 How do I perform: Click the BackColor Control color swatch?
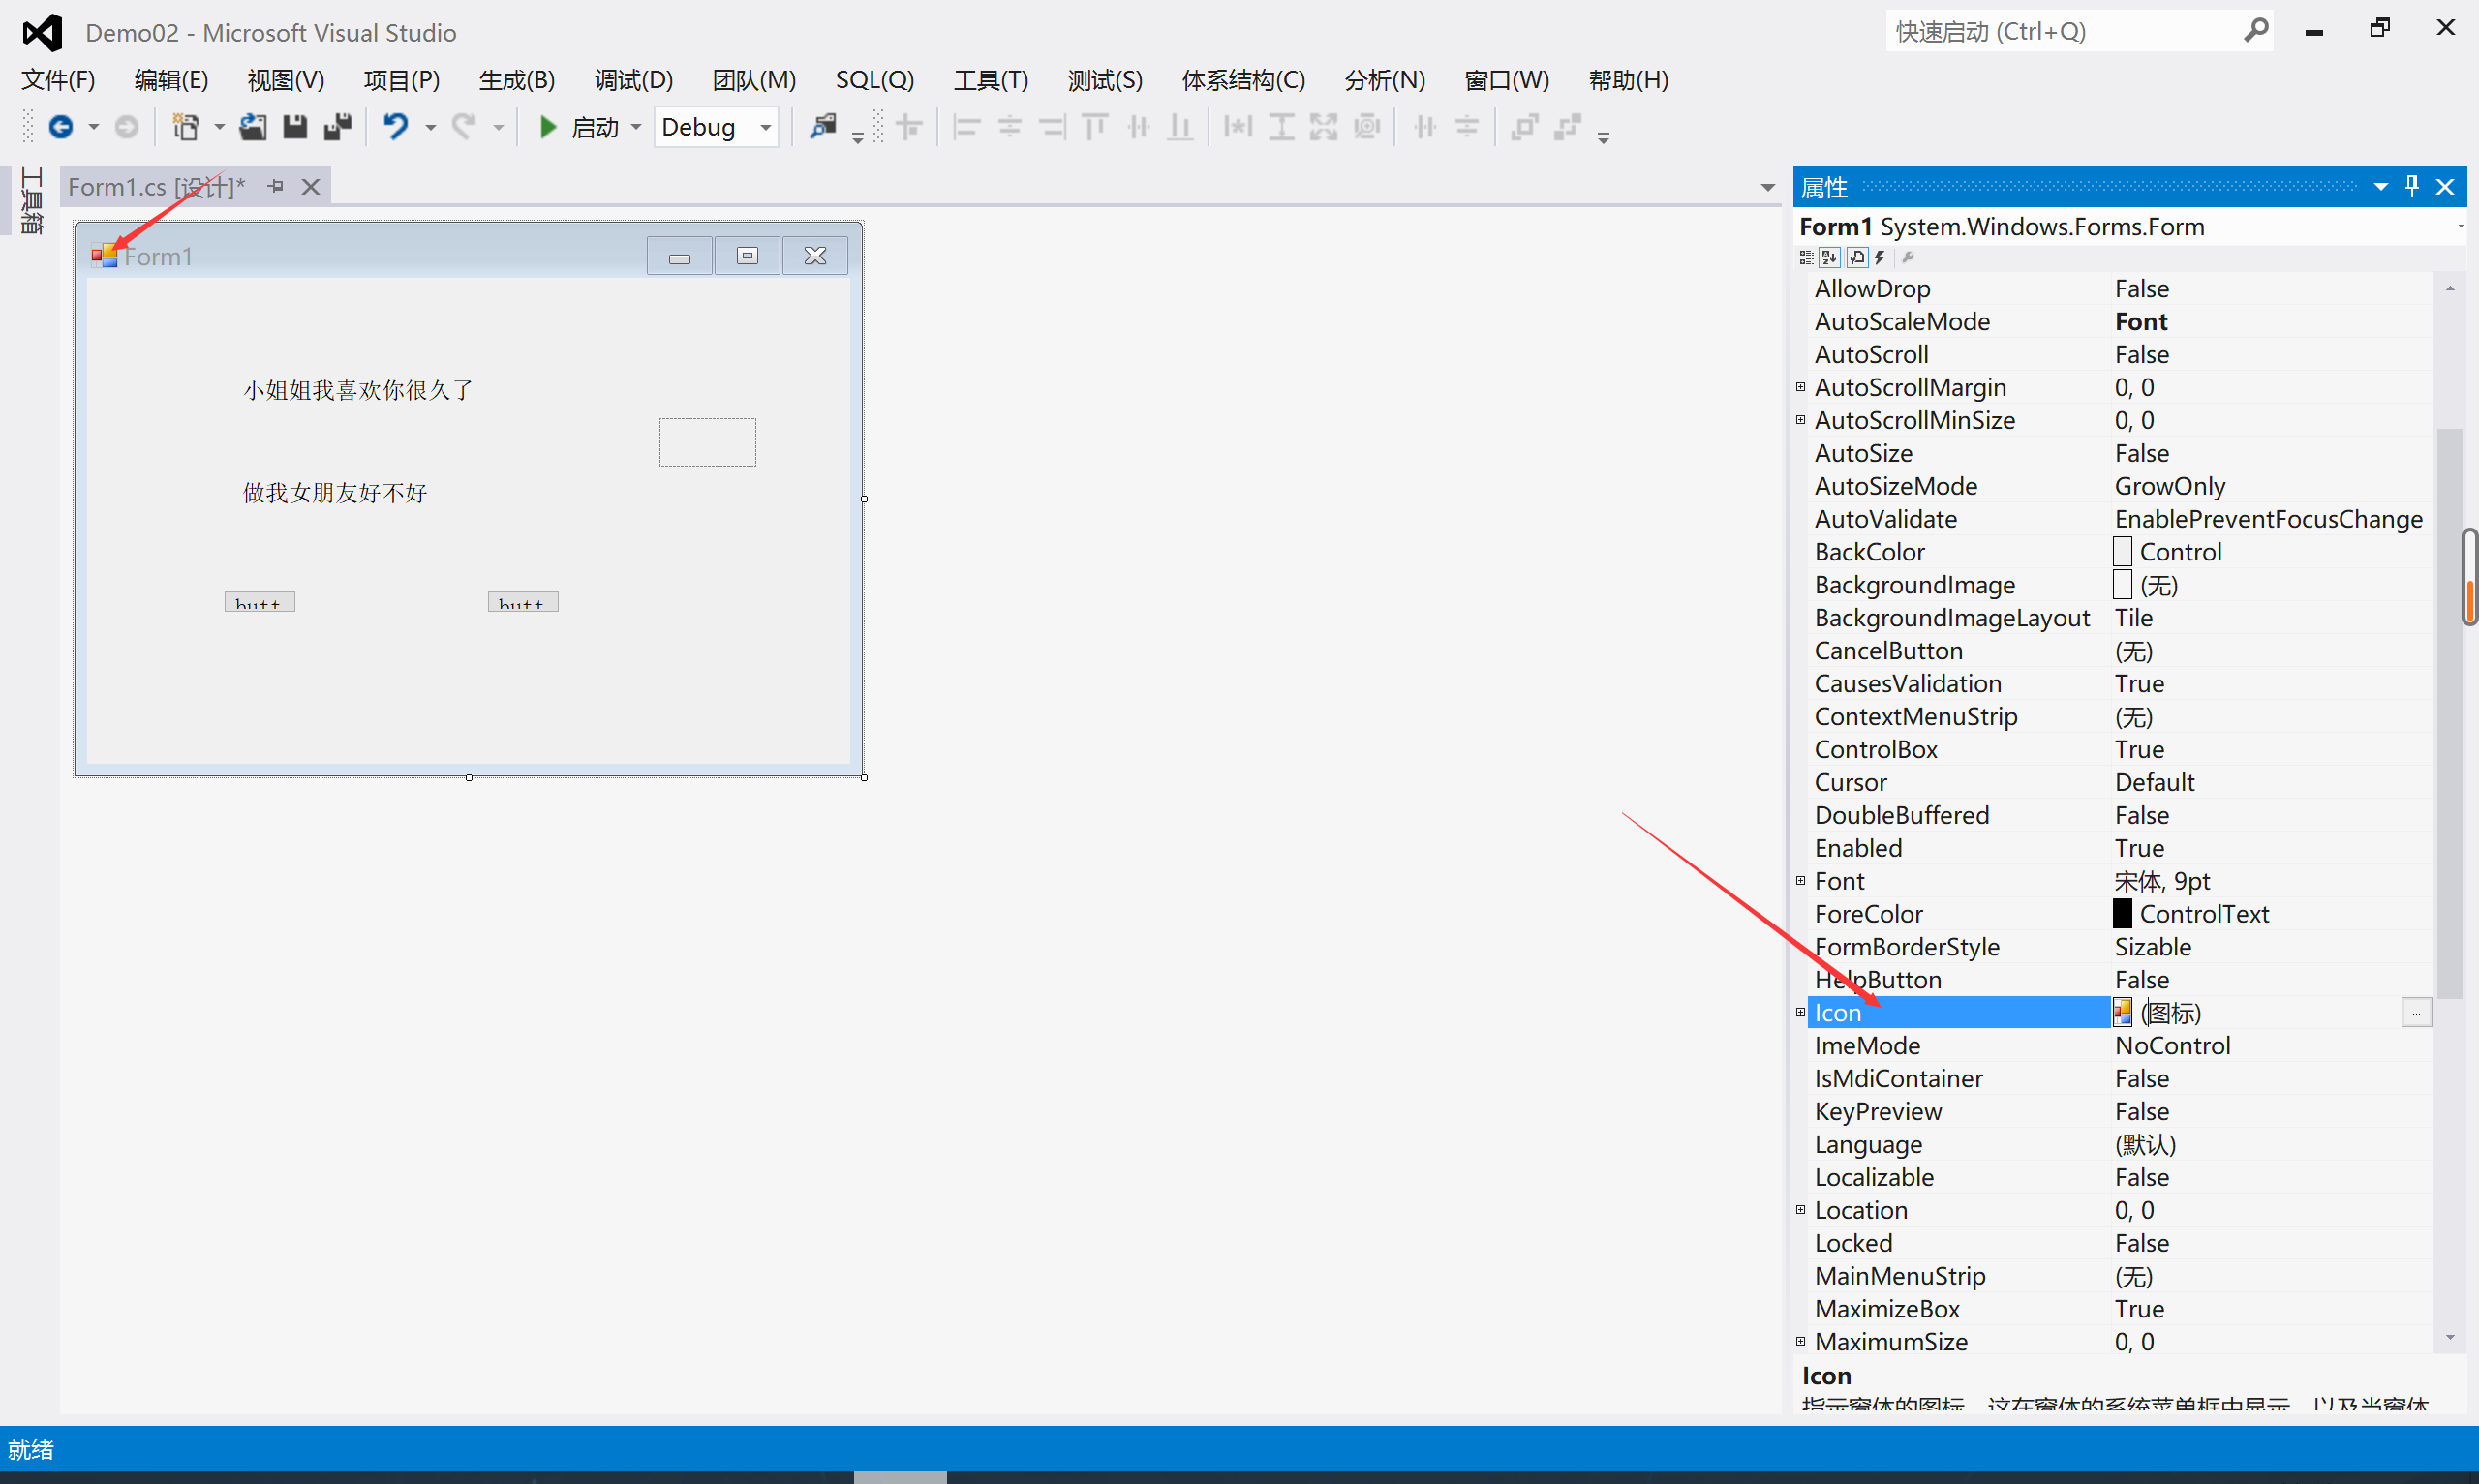2122,552
